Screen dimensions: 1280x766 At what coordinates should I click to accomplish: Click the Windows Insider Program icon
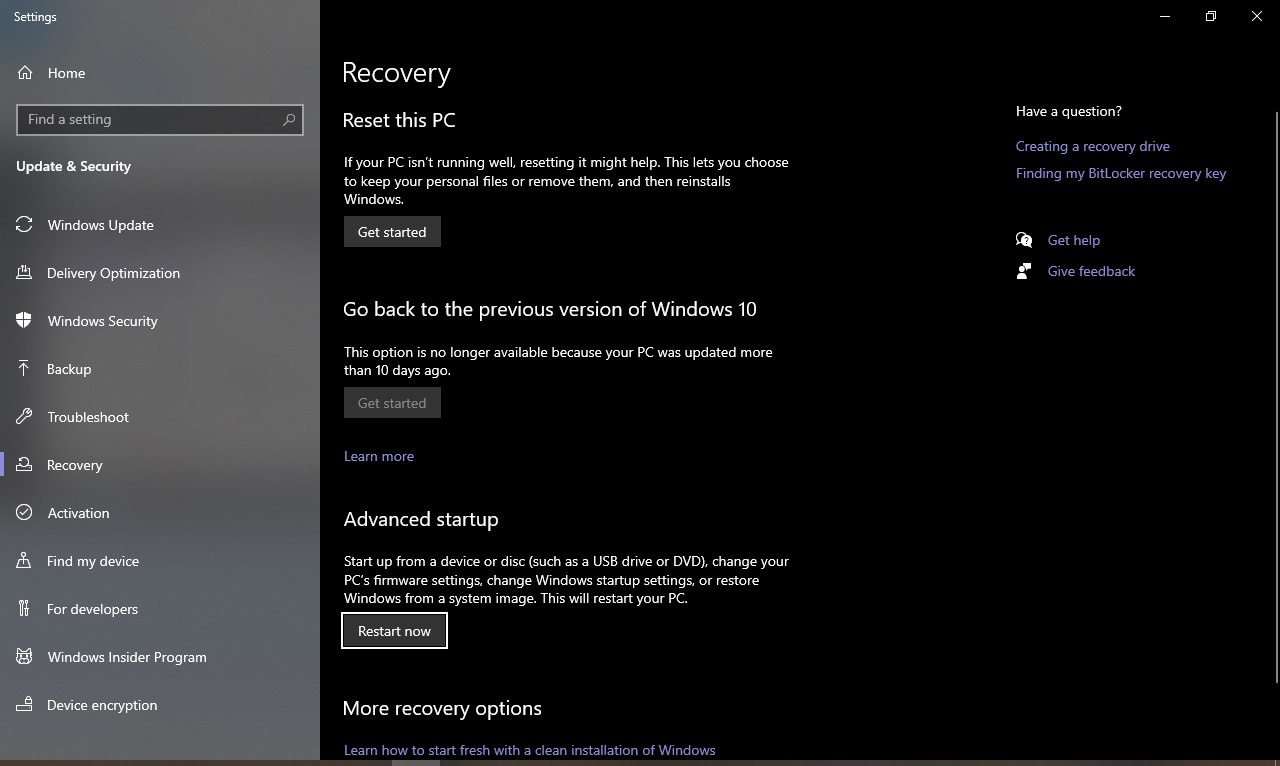[24, 657]
